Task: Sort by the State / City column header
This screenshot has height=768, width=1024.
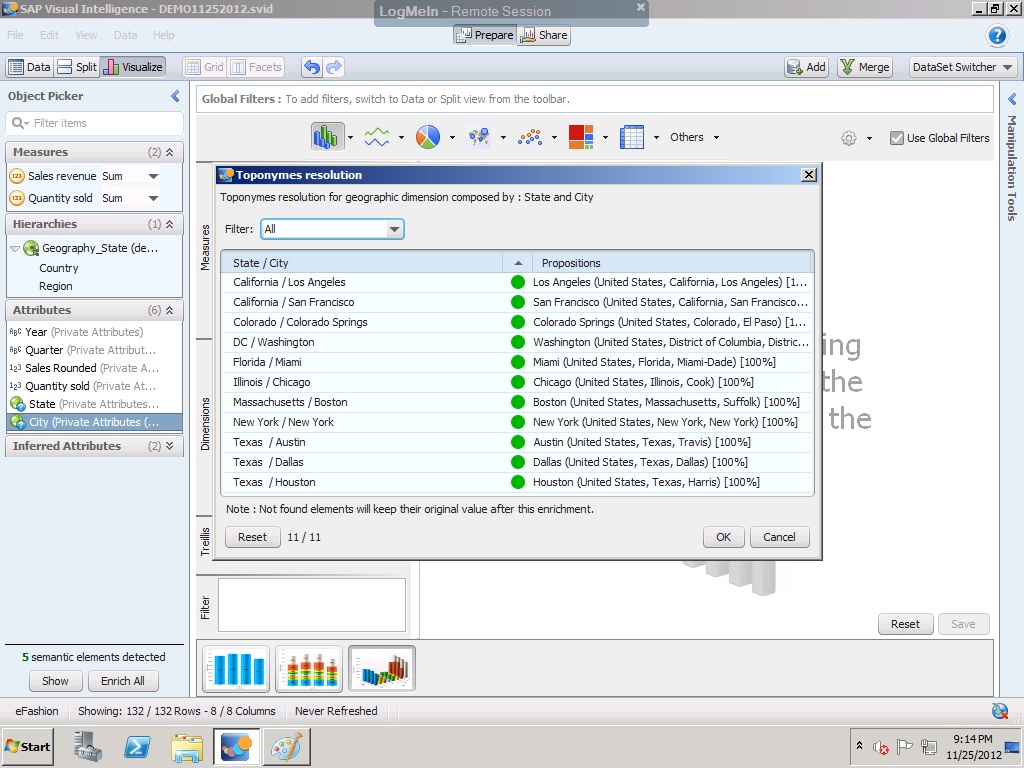Action: click(361, 263)
